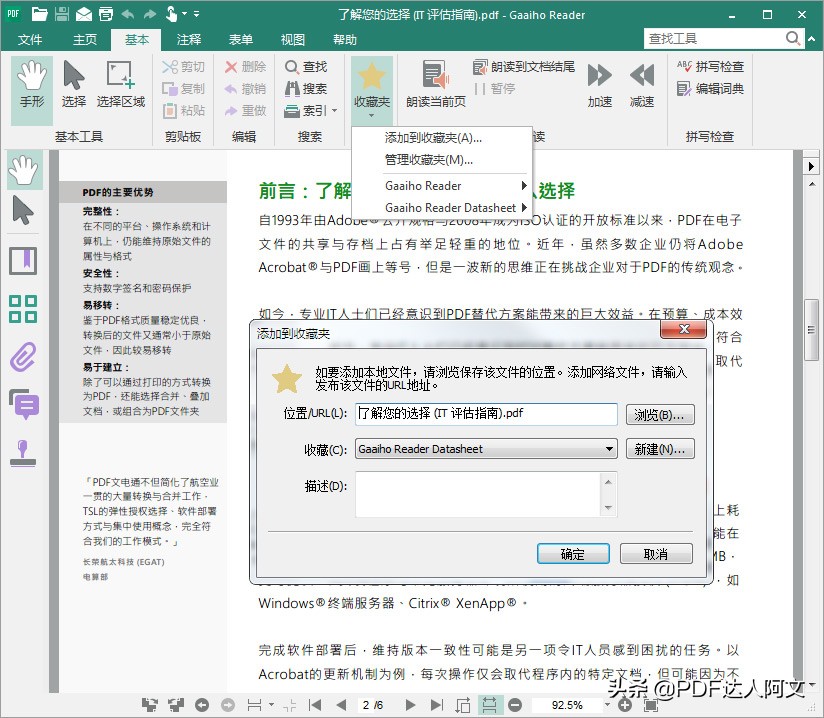Click the 查找工具 search field
The height and width of the screenshot is (718, 824).
pyautogui.click(x=715, y=38)
